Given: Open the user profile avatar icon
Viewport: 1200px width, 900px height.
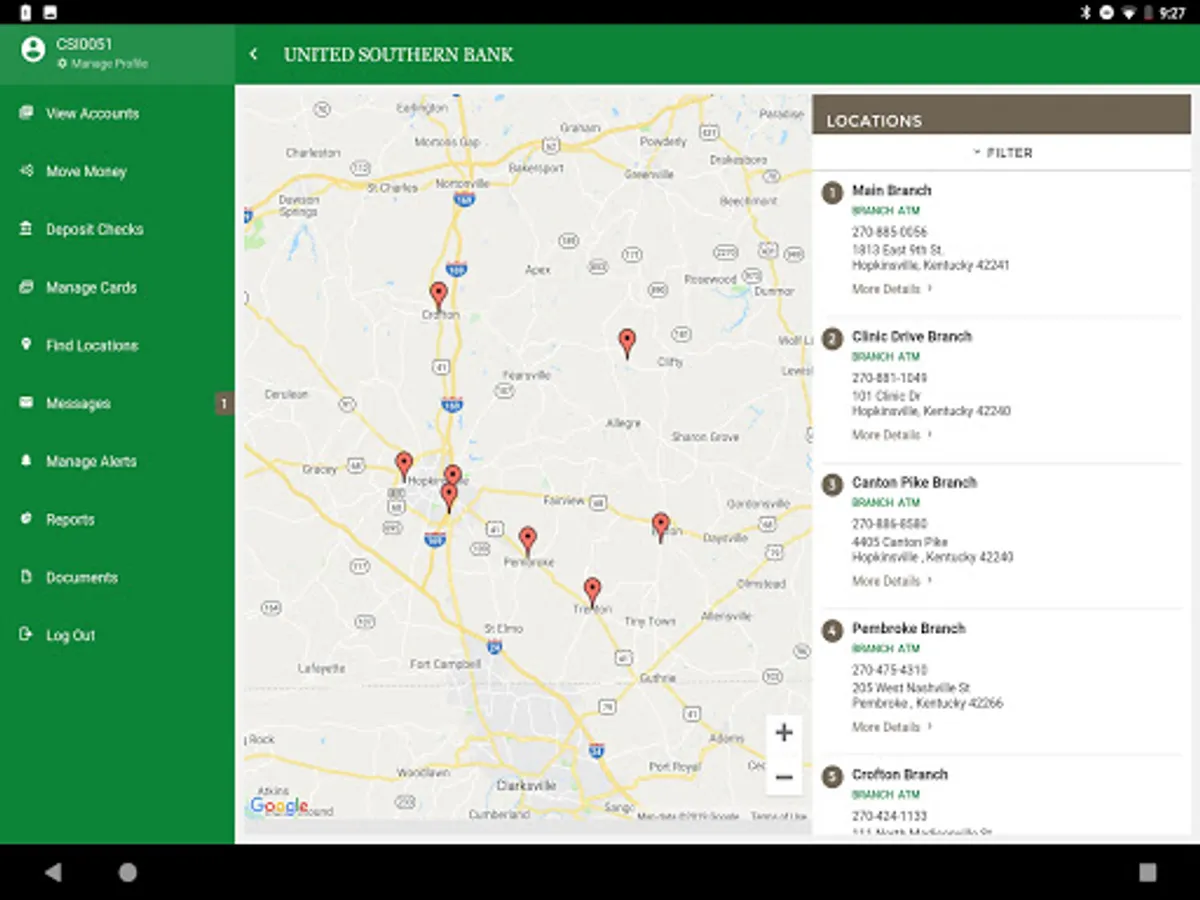Looking at the screenshot, I should [x=33, y=50].
